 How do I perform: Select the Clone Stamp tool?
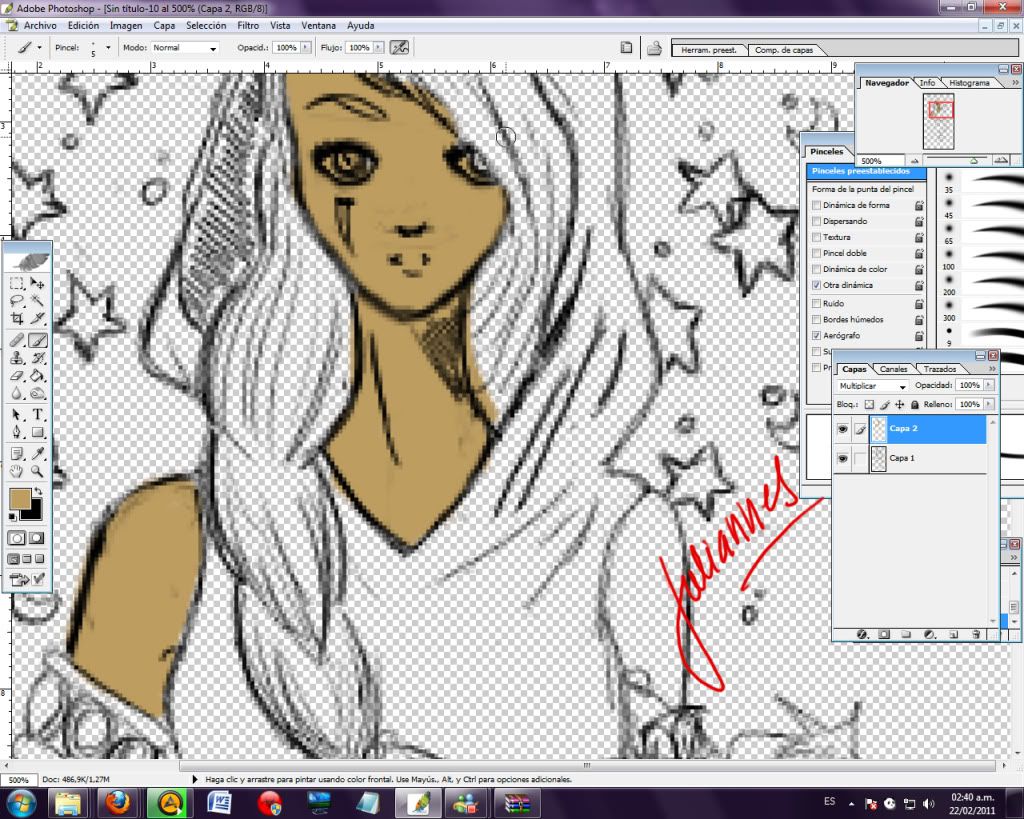[17, 358]
